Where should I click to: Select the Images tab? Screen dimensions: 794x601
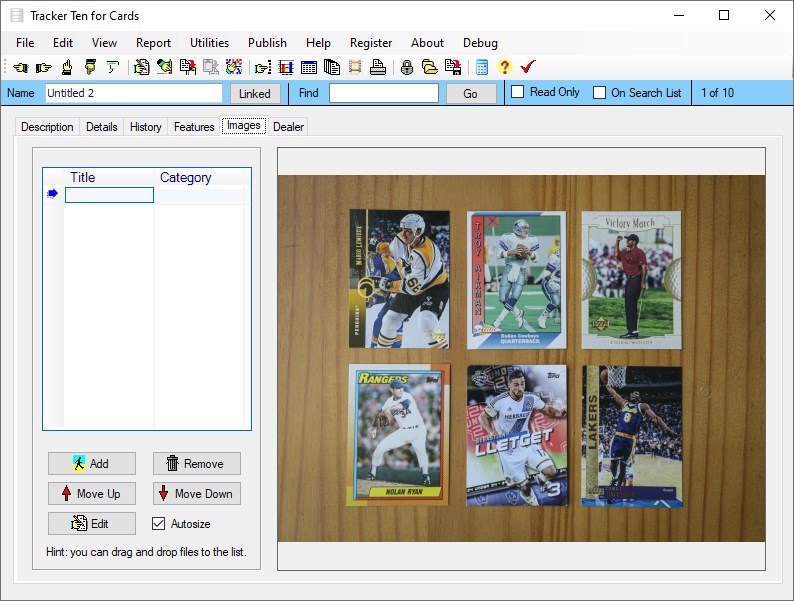[x=244, y=125]
